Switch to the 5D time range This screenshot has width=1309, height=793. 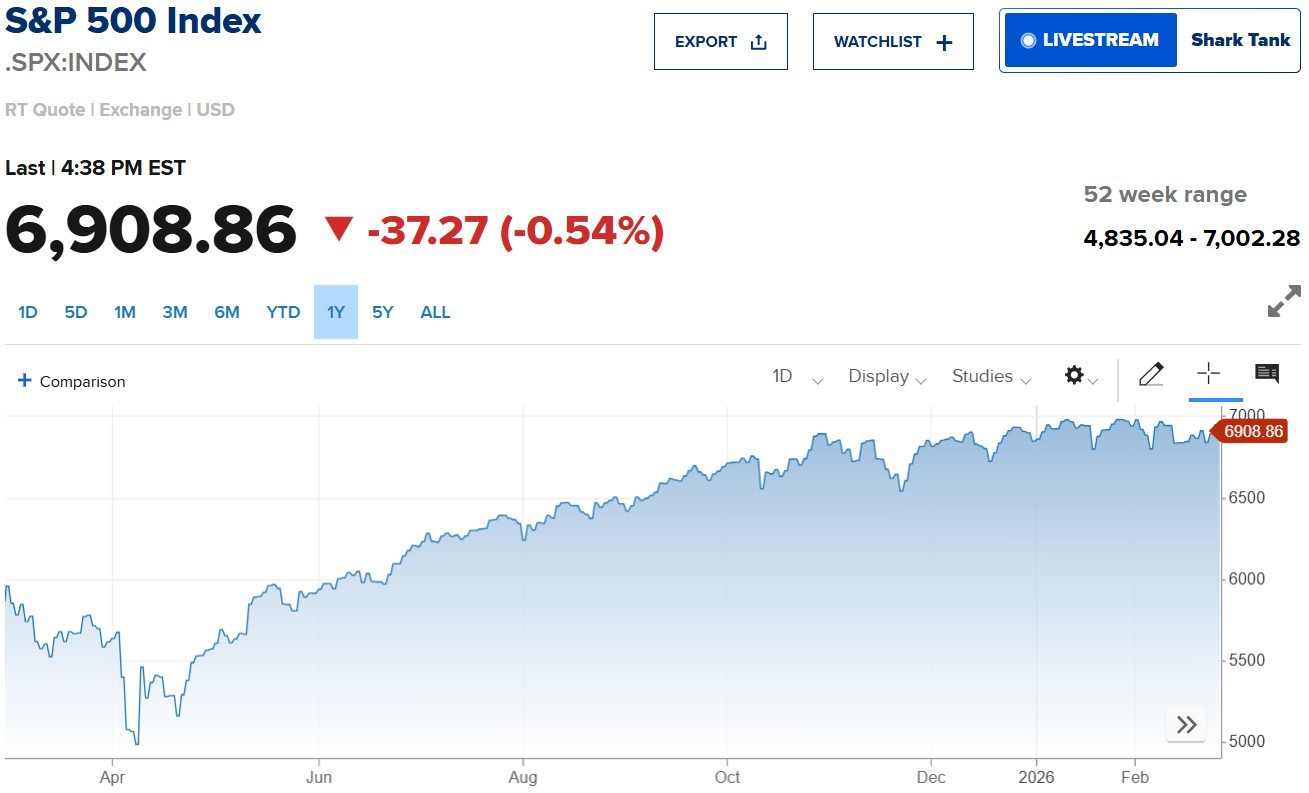pyautogui.click(x=76, y=312)
